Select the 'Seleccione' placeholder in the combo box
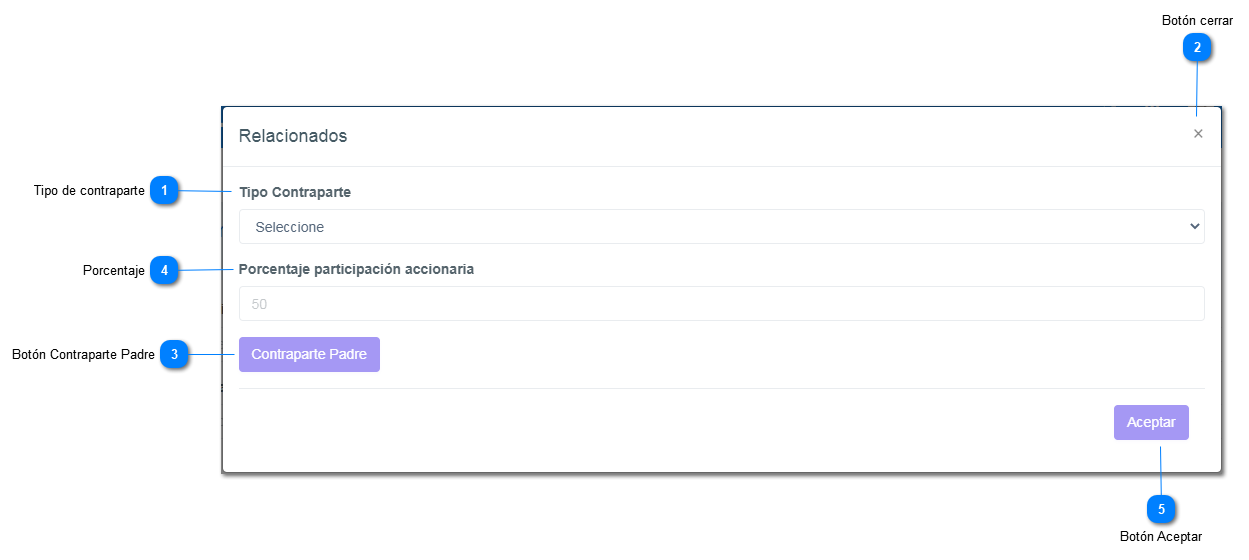 pos(290,227)
